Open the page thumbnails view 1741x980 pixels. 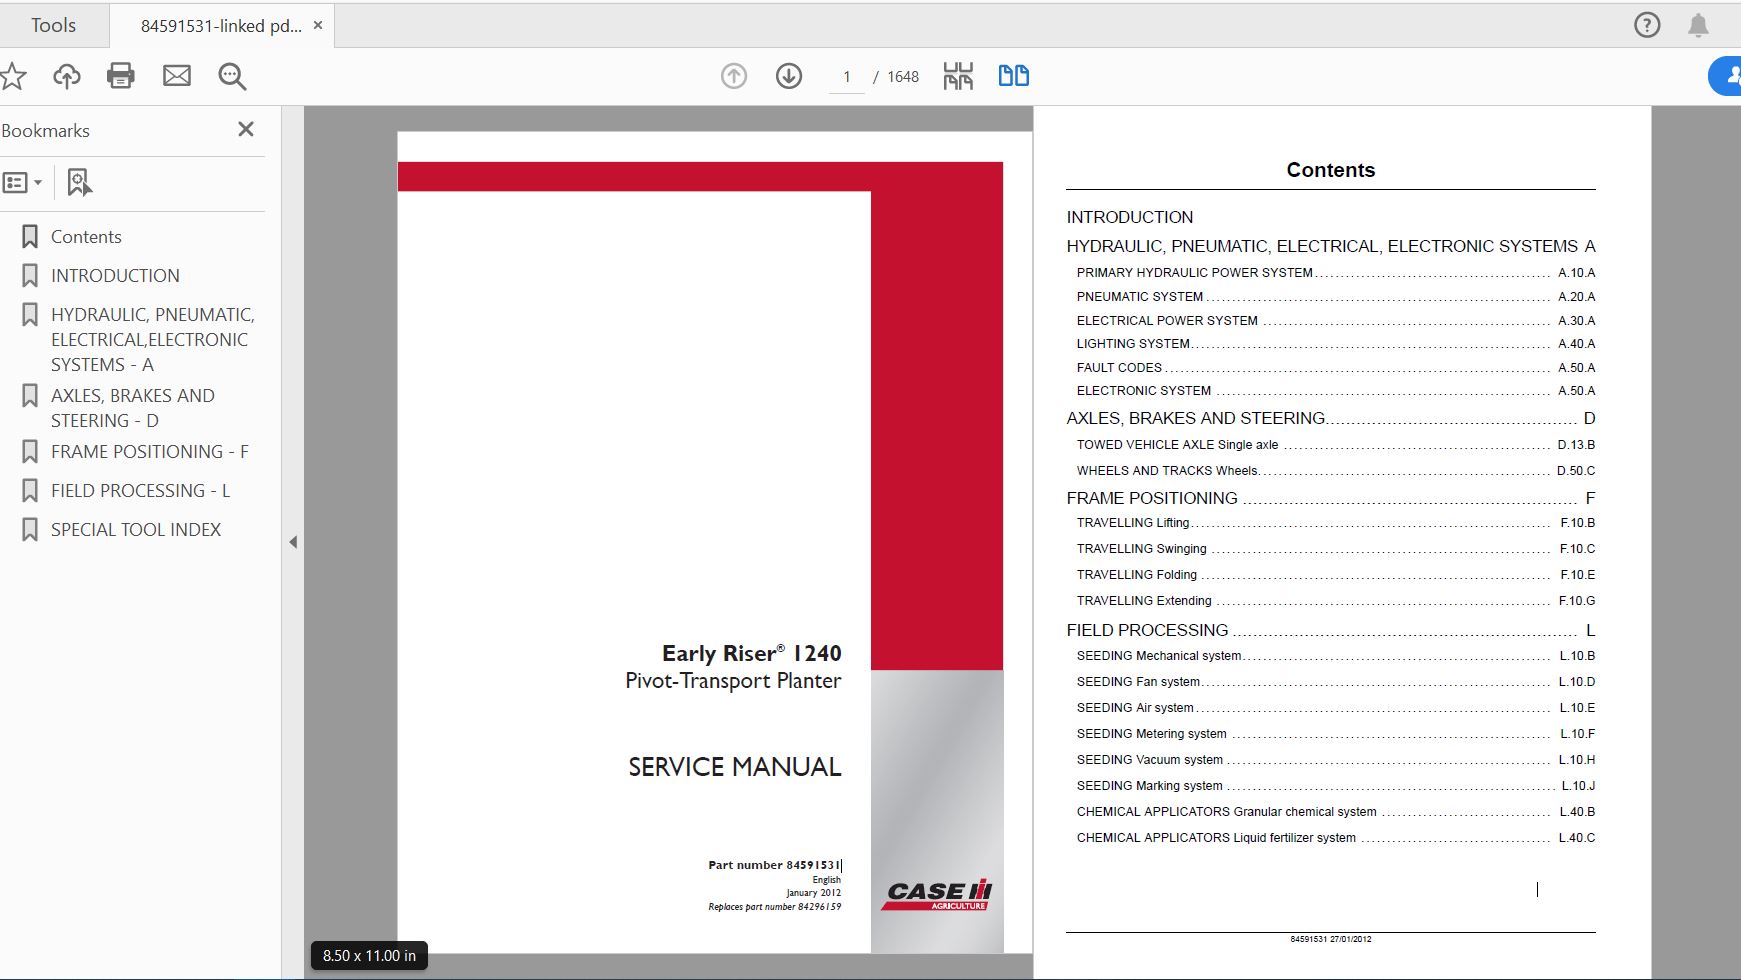click(958, 75)
